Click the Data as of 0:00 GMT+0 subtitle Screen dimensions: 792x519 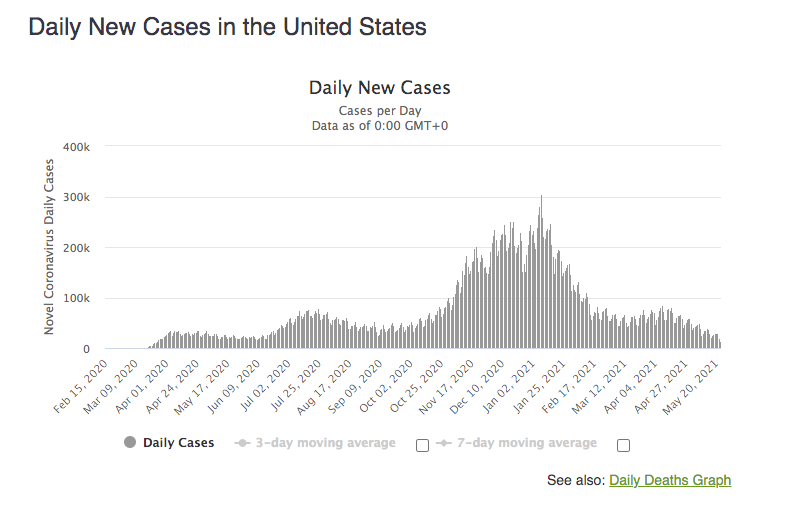point(379,125)
